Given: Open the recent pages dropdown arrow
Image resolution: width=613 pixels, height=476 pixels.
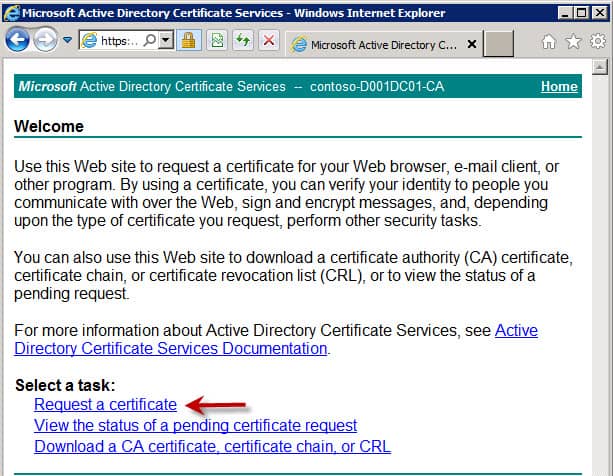Looking at the screenshot, I should tap(68, 40).
